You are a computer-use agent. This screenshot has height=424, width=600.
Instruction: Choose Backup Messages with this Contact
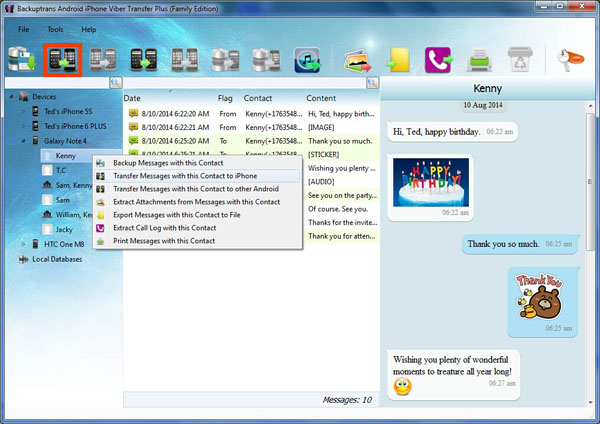click(197, 163)
